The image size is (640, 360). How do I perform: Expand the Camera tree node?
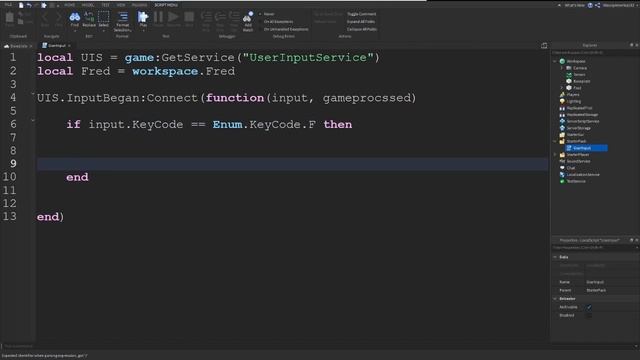[562, 68]
